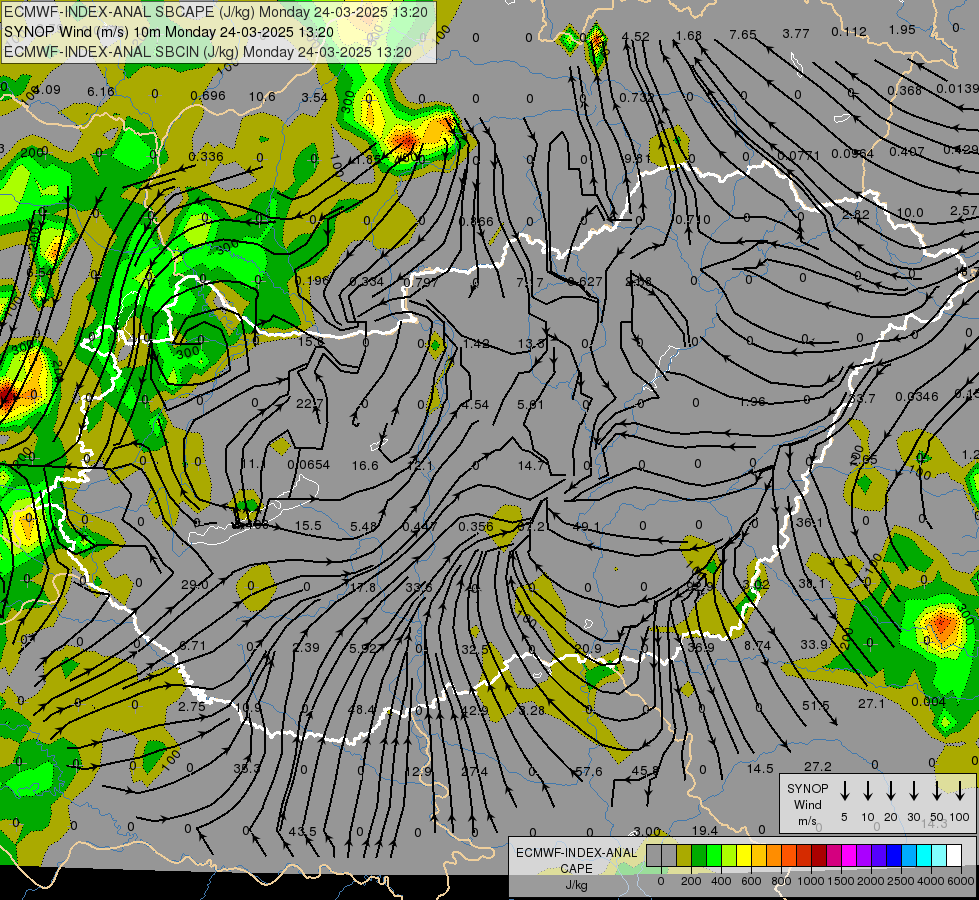The height and width of the screenshot is (900, 979).
Task: Click the wind arrow above 5 m/s
Action: pos(844,791)
